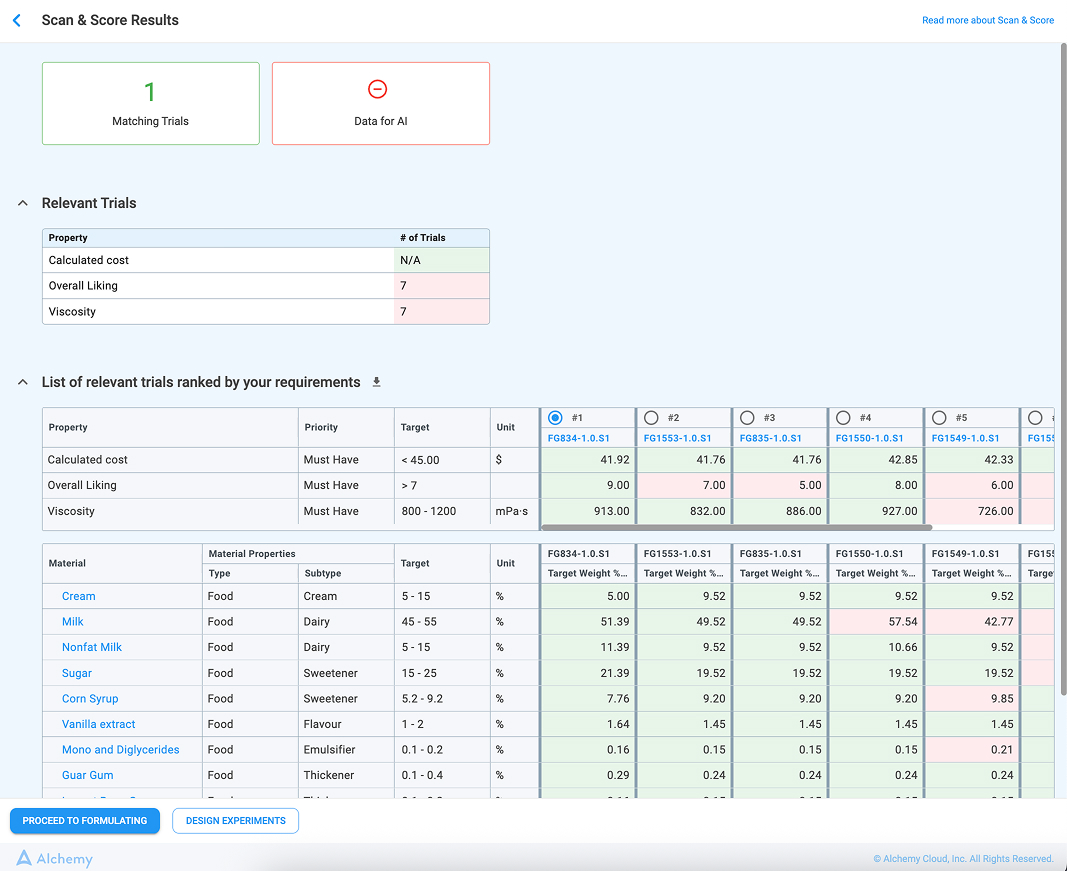Select trial #4 radio button
Image resolution: width=1067 pixels, height=871 pixels.
[x=842, y=417]
